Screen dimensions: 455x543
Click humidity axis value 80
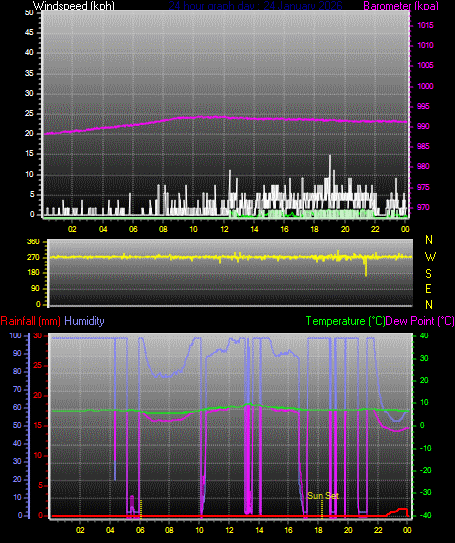click(x=17, y=371)
